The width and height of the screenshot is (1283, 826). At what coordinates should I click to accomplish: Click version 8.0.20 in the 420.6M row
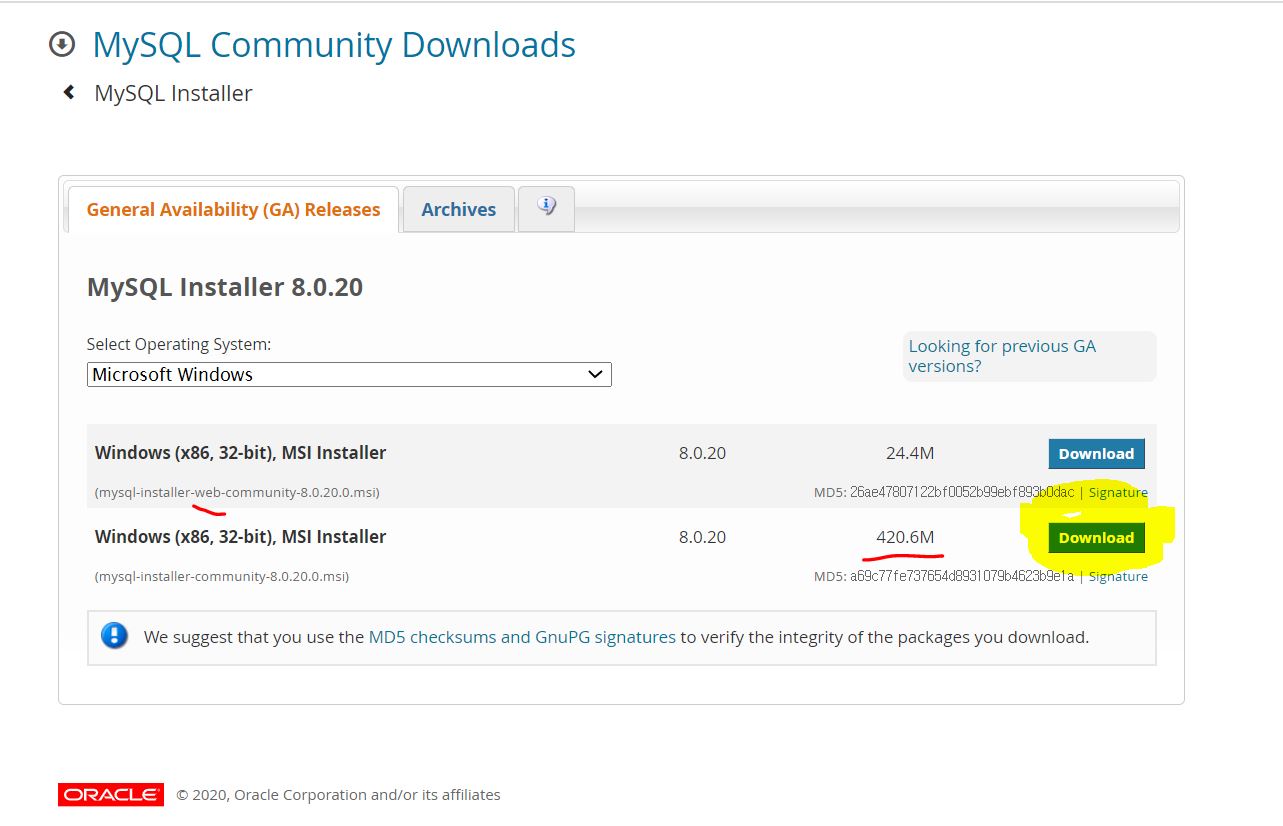[702, 537]
